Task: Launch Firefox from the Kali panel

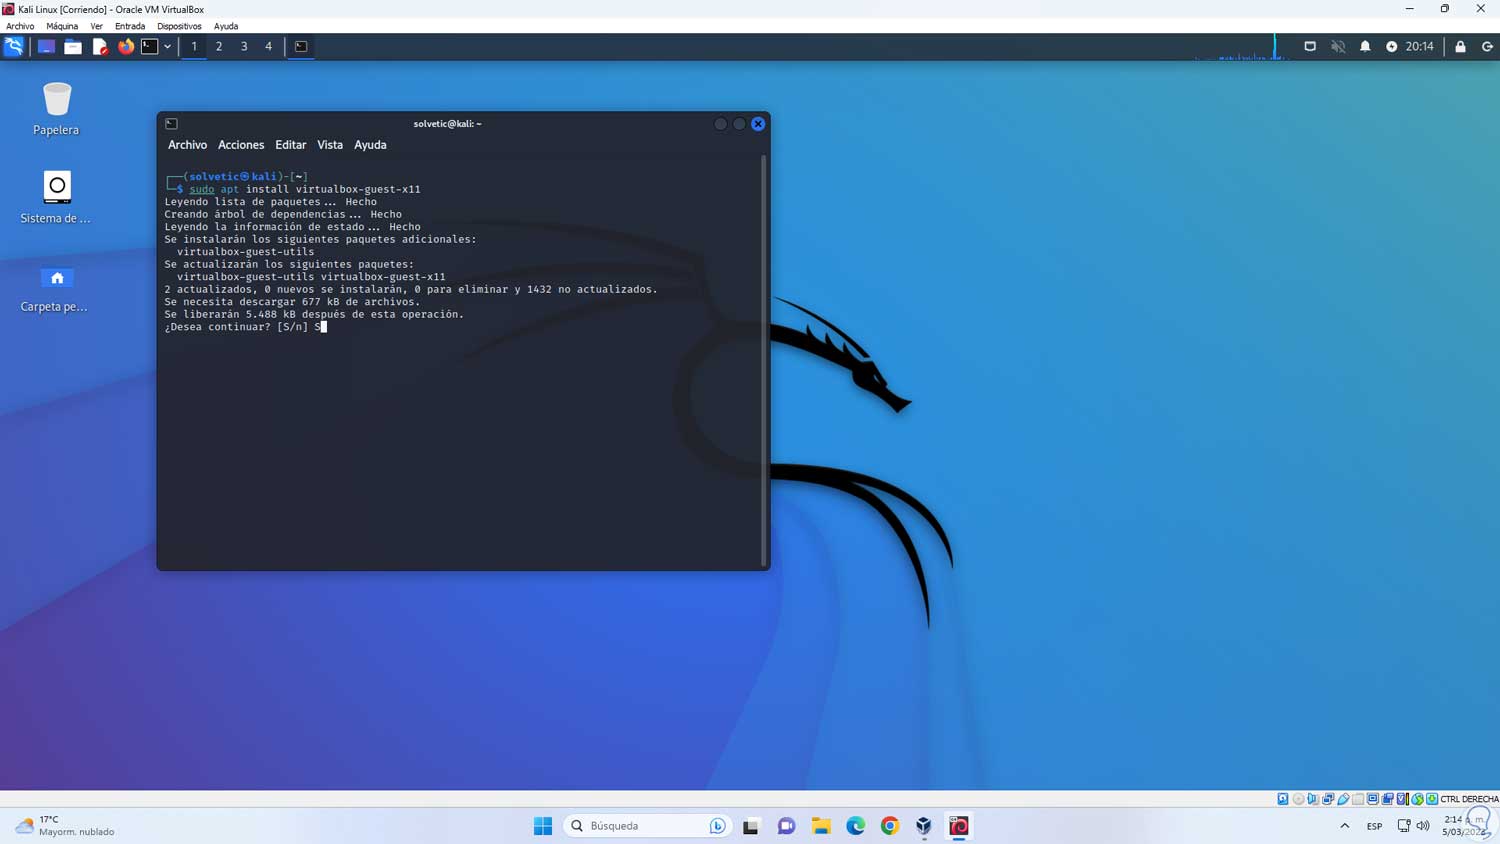Action: click(x=126, y=46)
